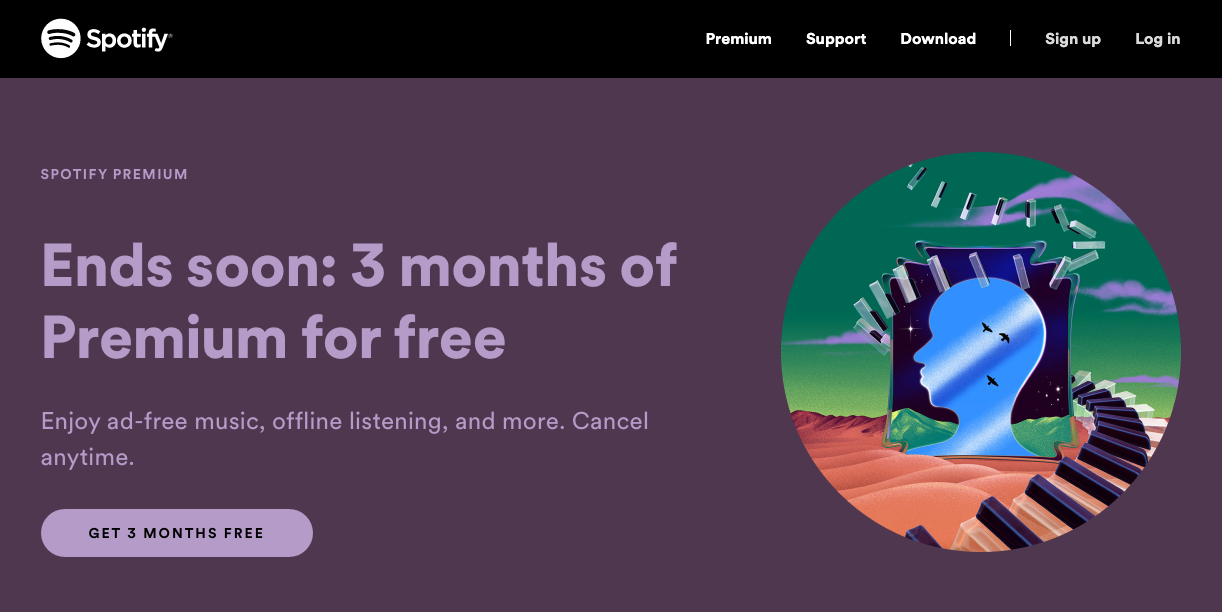Click the 'Premium for free' headline line
This screenshot has width=1222, height=612.
tap(273, 338)
